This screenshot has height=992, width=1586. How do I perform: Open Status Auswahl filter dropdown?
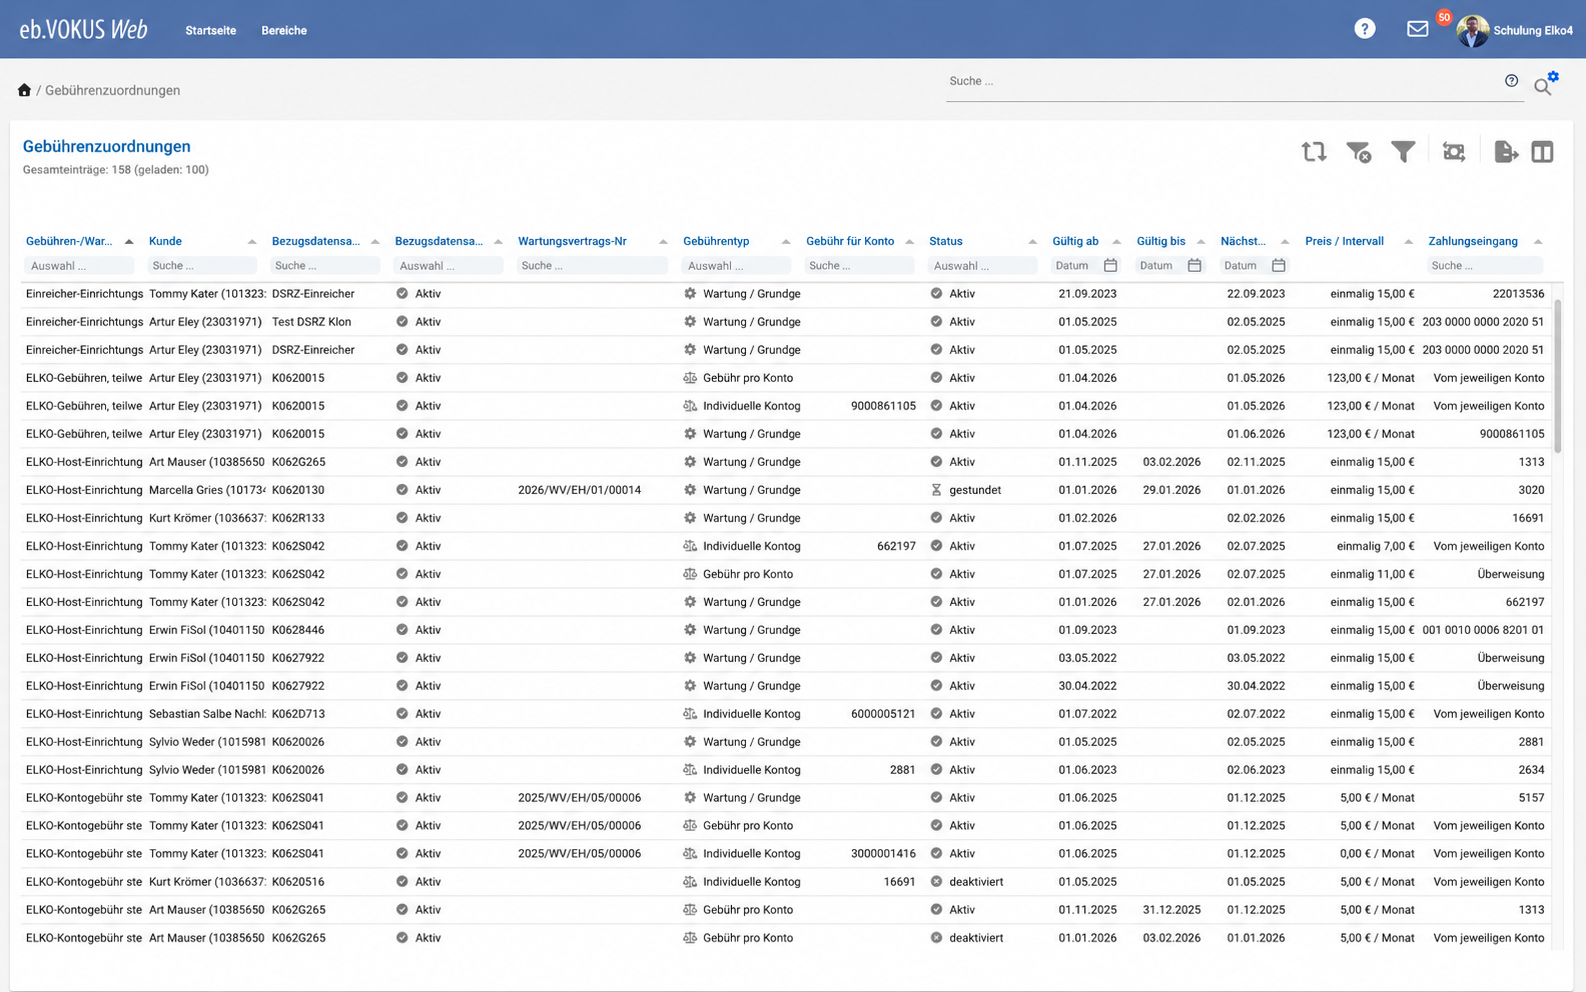tap(982, 266)
